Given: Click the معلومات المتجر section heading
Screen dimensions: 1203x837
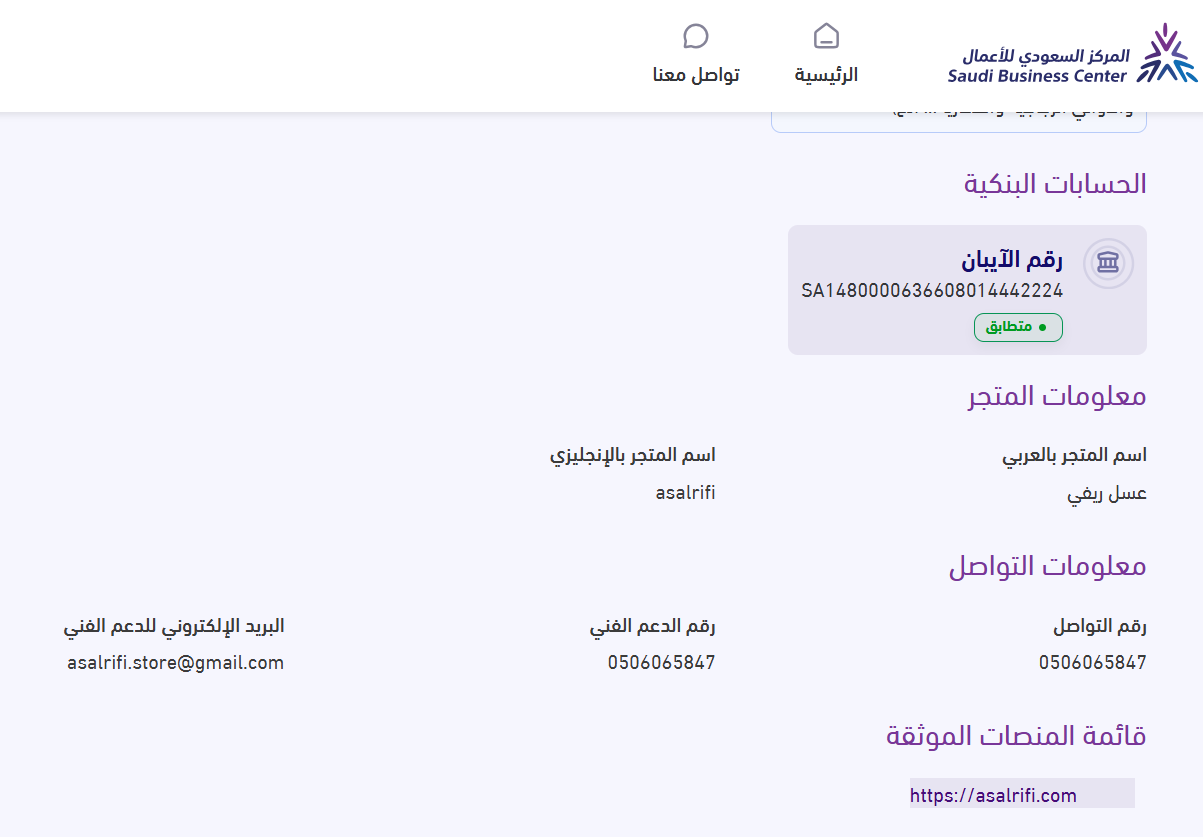Looking at the screenshot, I should click(x=1056, y=396).
